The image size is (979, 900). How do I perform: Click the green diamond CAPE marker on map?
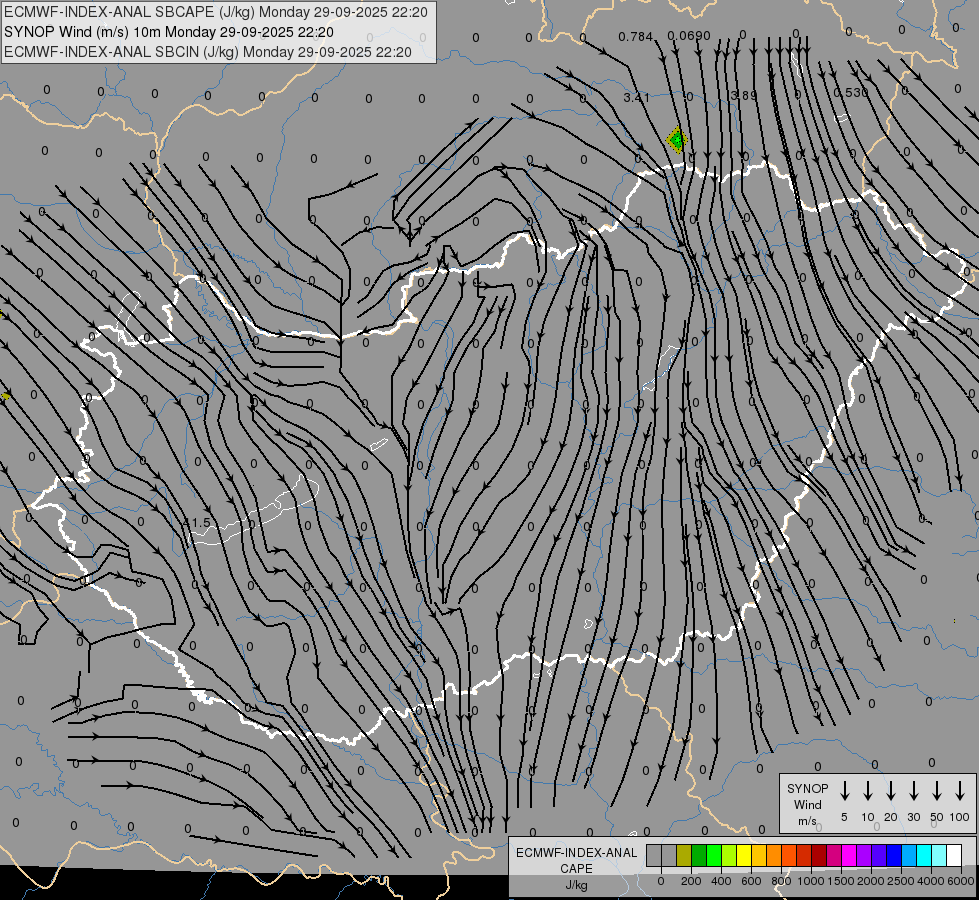[677, 139]
